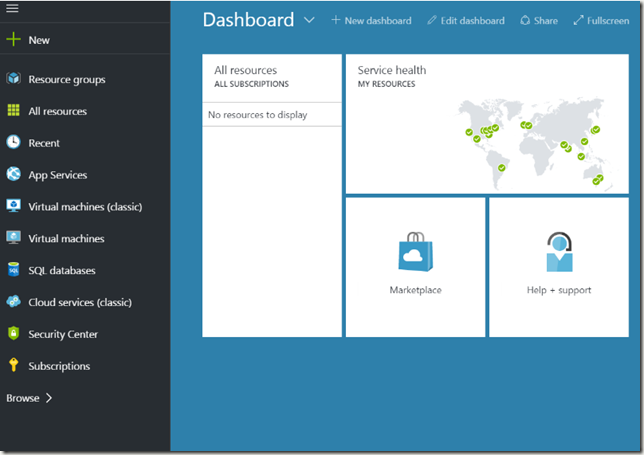Image resolution: width=644 pixels, height=455 pixels.
Task: Click the Marketplace tile label
Action: click(x=415, y=290)
